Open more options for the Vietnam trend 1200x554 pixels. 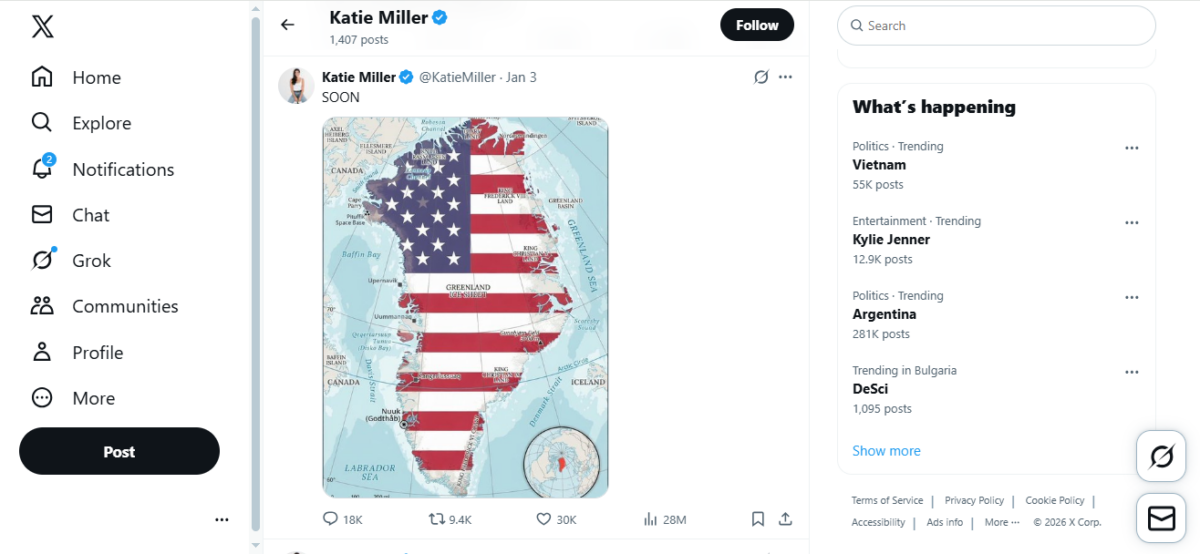(1132, 148)
